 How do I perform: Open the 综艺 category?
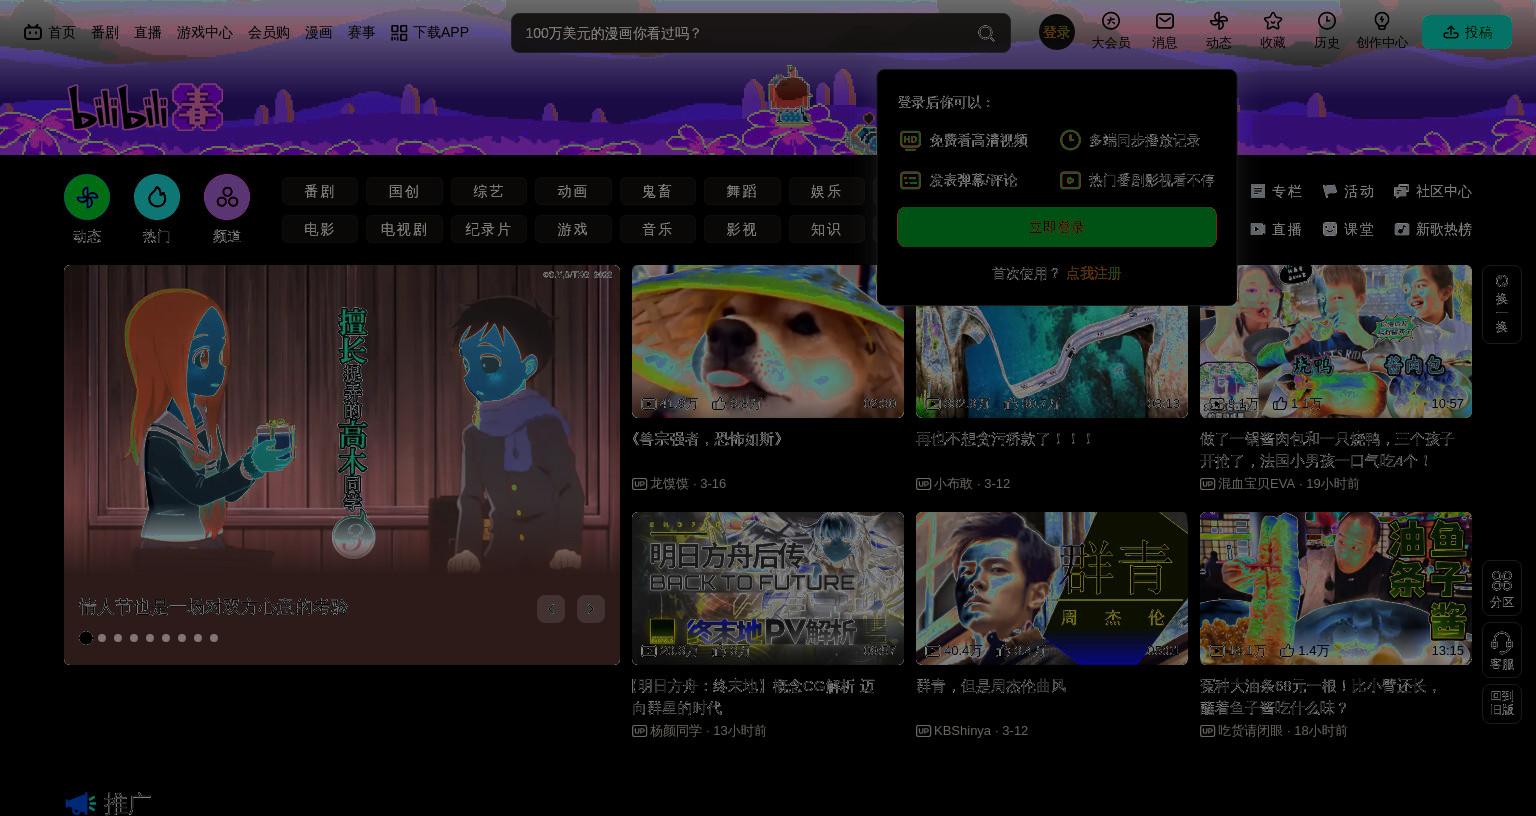coord(488,191)
